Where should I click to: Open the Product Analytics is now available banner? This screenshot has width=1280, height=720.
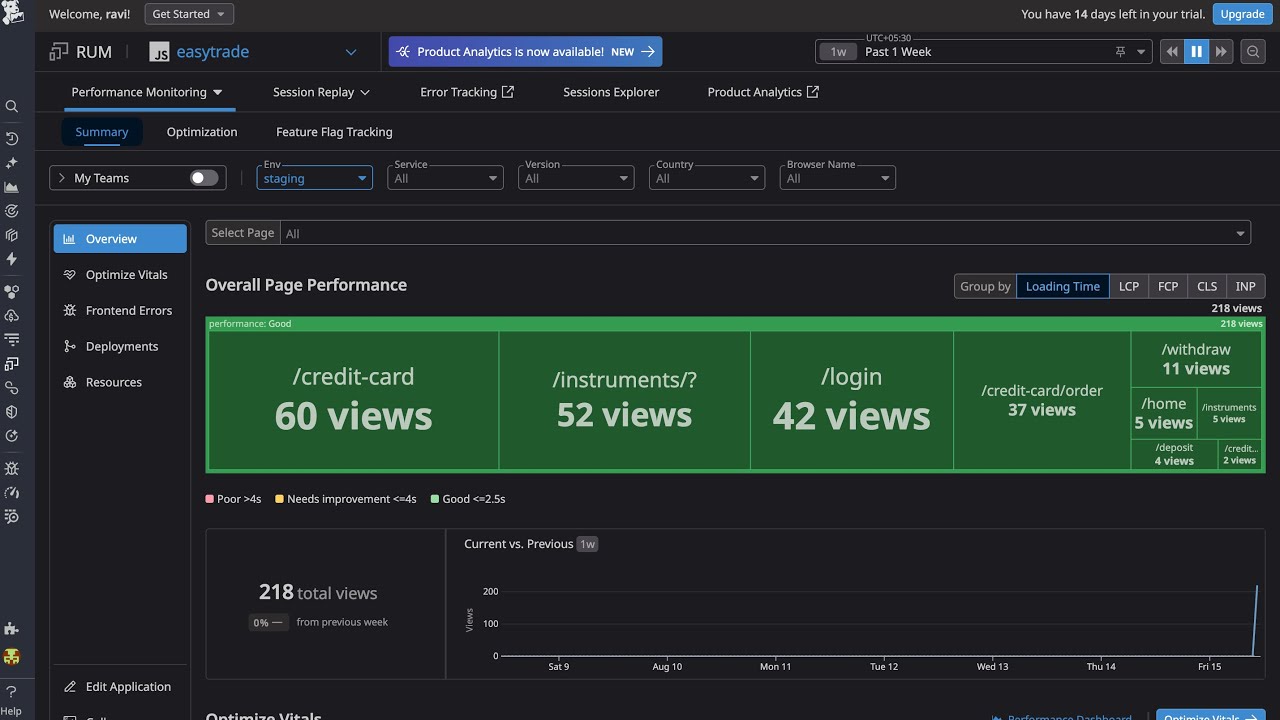[x=525, y=52]
